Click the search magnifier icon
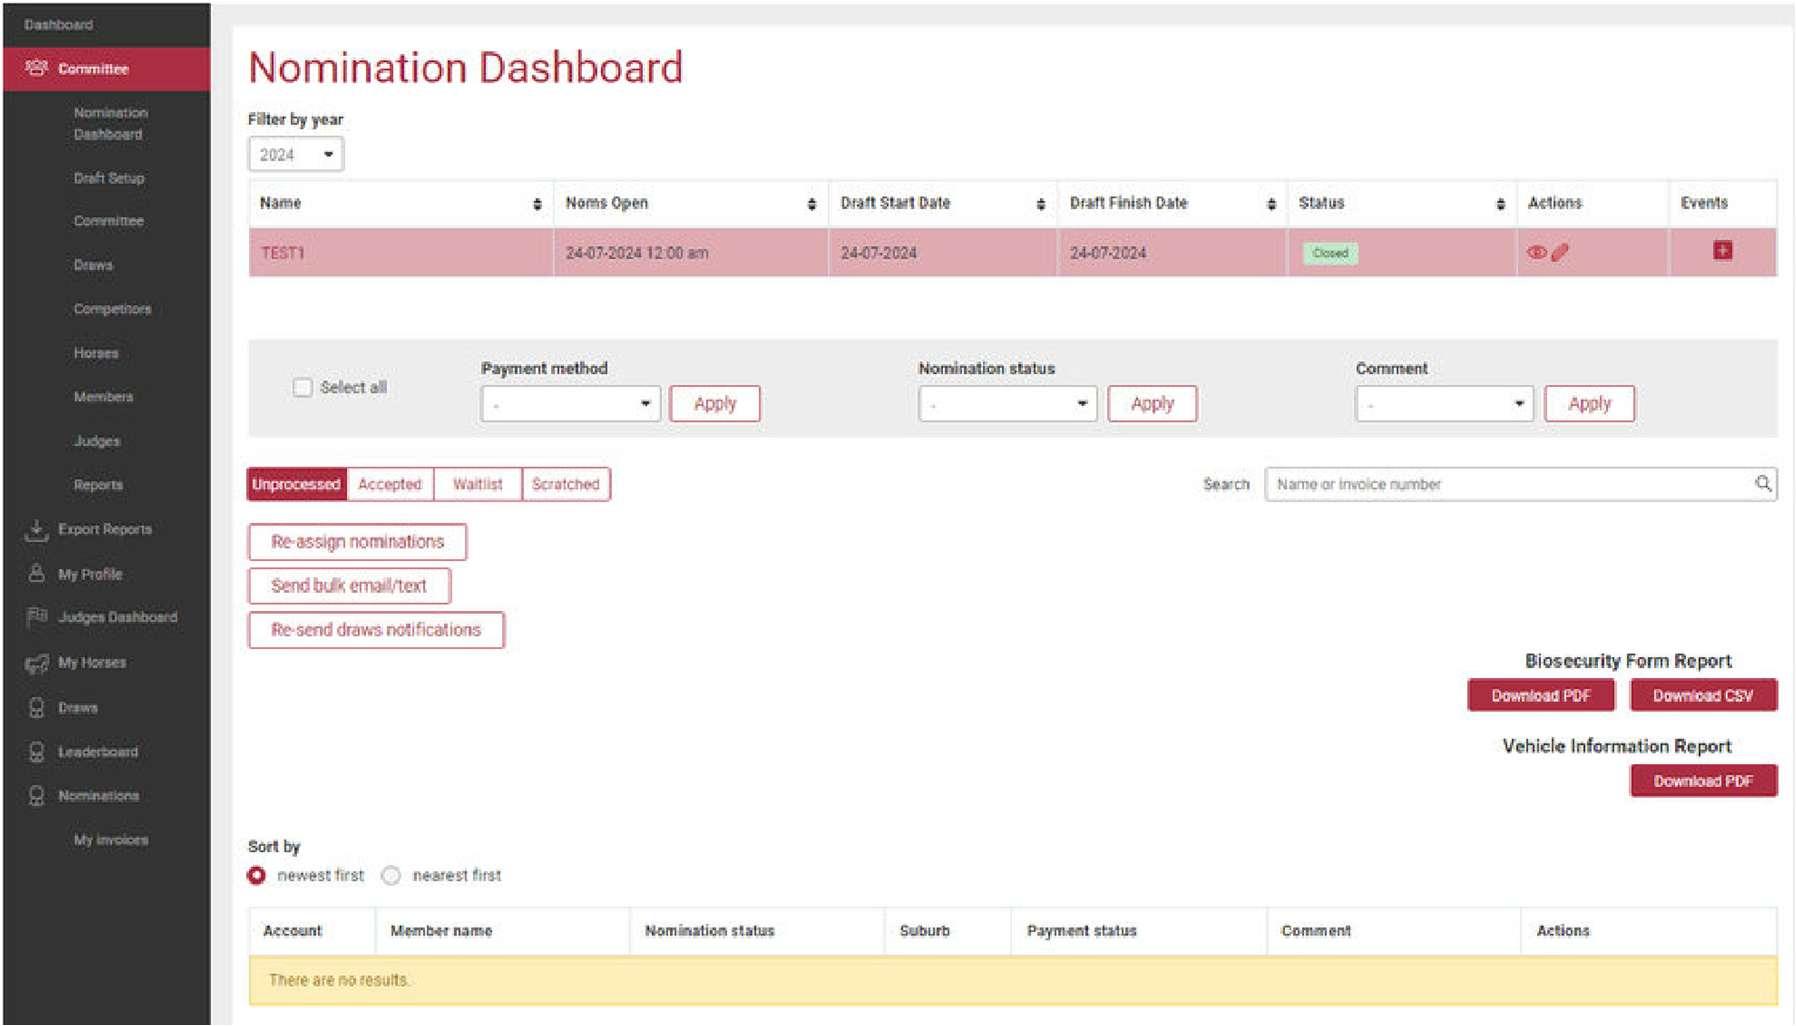The width and height of the screenshot is (1796, 1026). 1763,484
